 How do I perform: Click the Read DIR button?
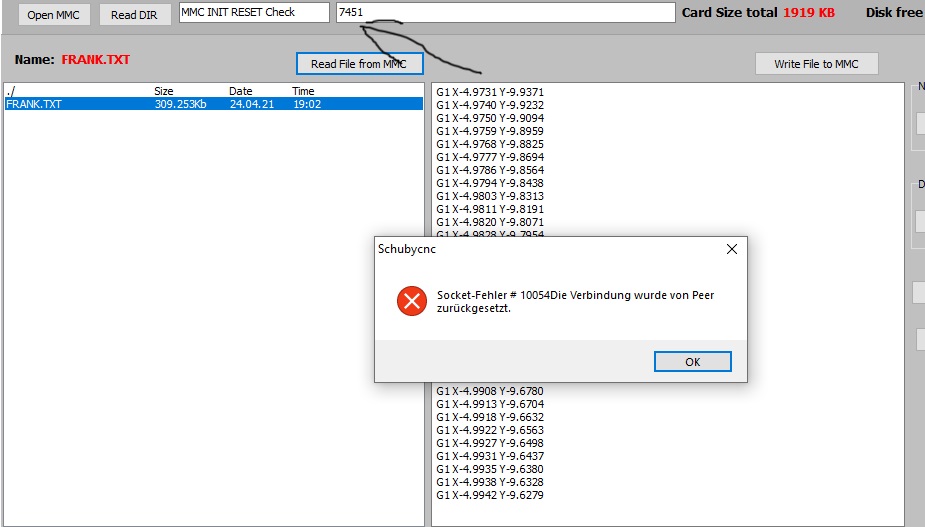click(135, 15)
